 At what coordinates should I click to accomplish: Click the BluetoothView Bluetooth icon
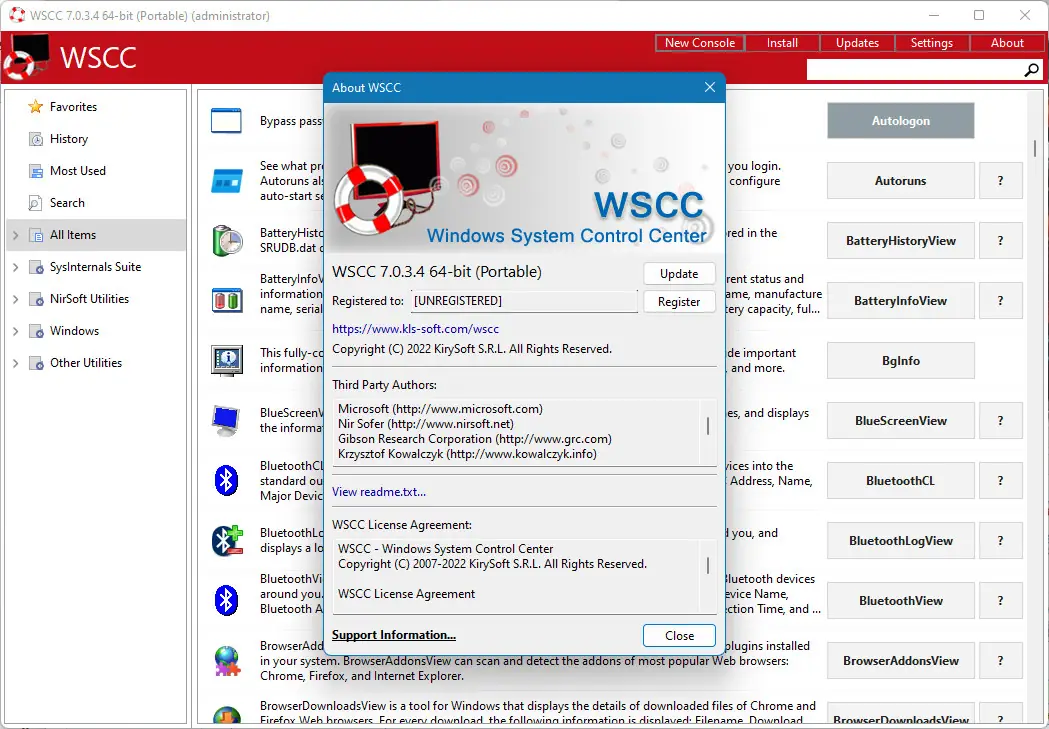click(x=226, y=601)
